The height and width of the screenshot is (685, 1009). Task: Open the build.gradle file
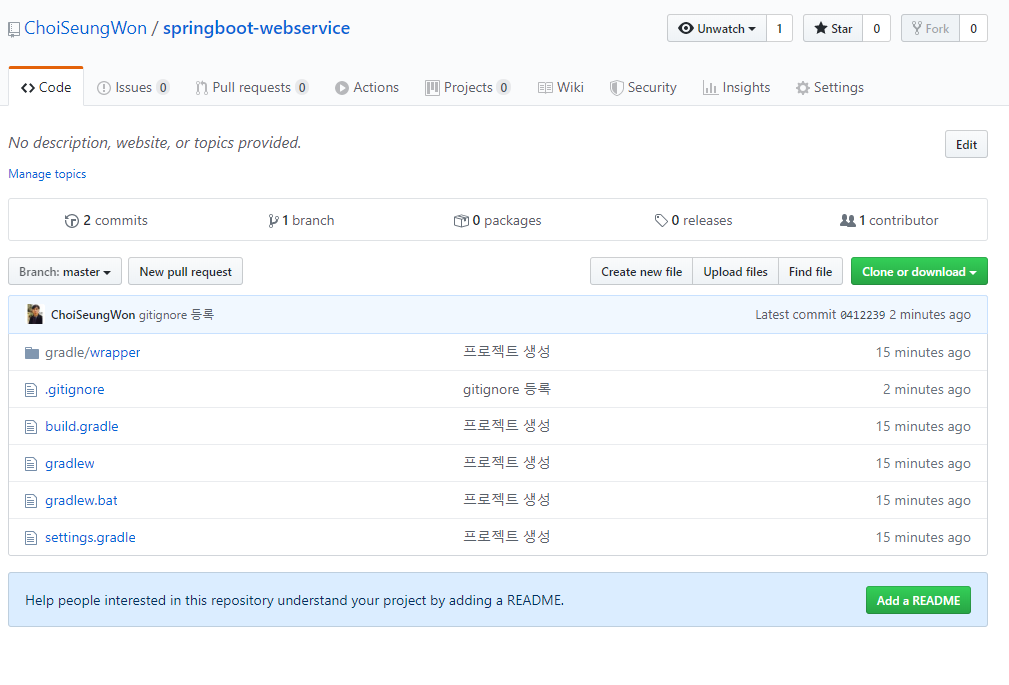point(82,426)
